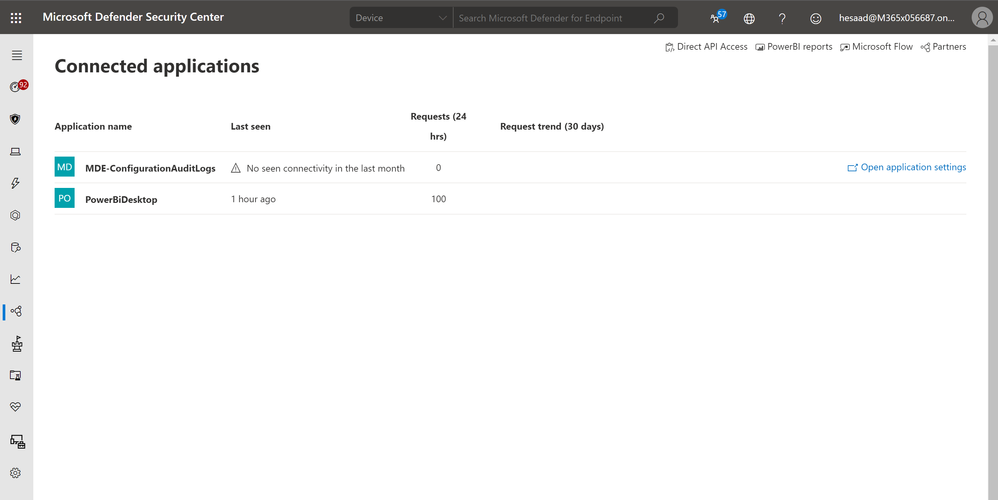Click the Connected applications heading
Viewport: 998px width, 500px height.
[157, 66]
